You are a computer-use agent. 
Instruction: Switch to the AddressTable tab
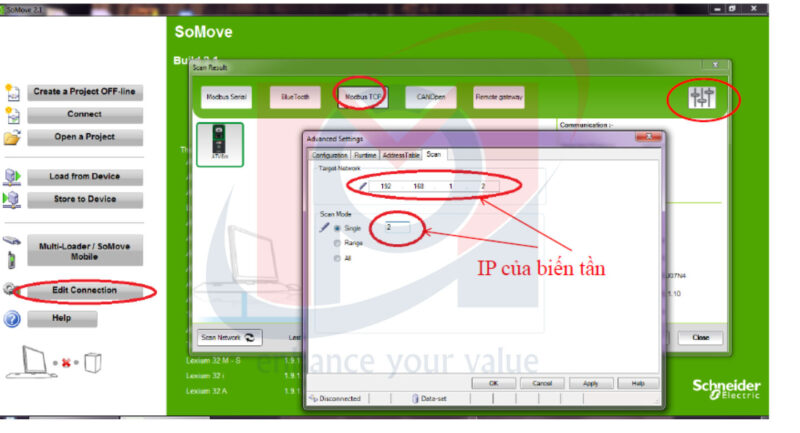(401, 155)
